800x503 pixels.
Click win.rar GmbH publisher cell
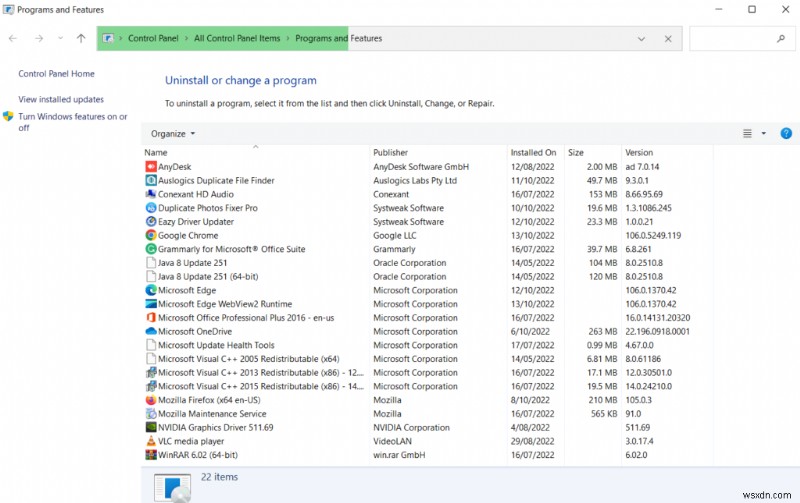coord(399,455)
